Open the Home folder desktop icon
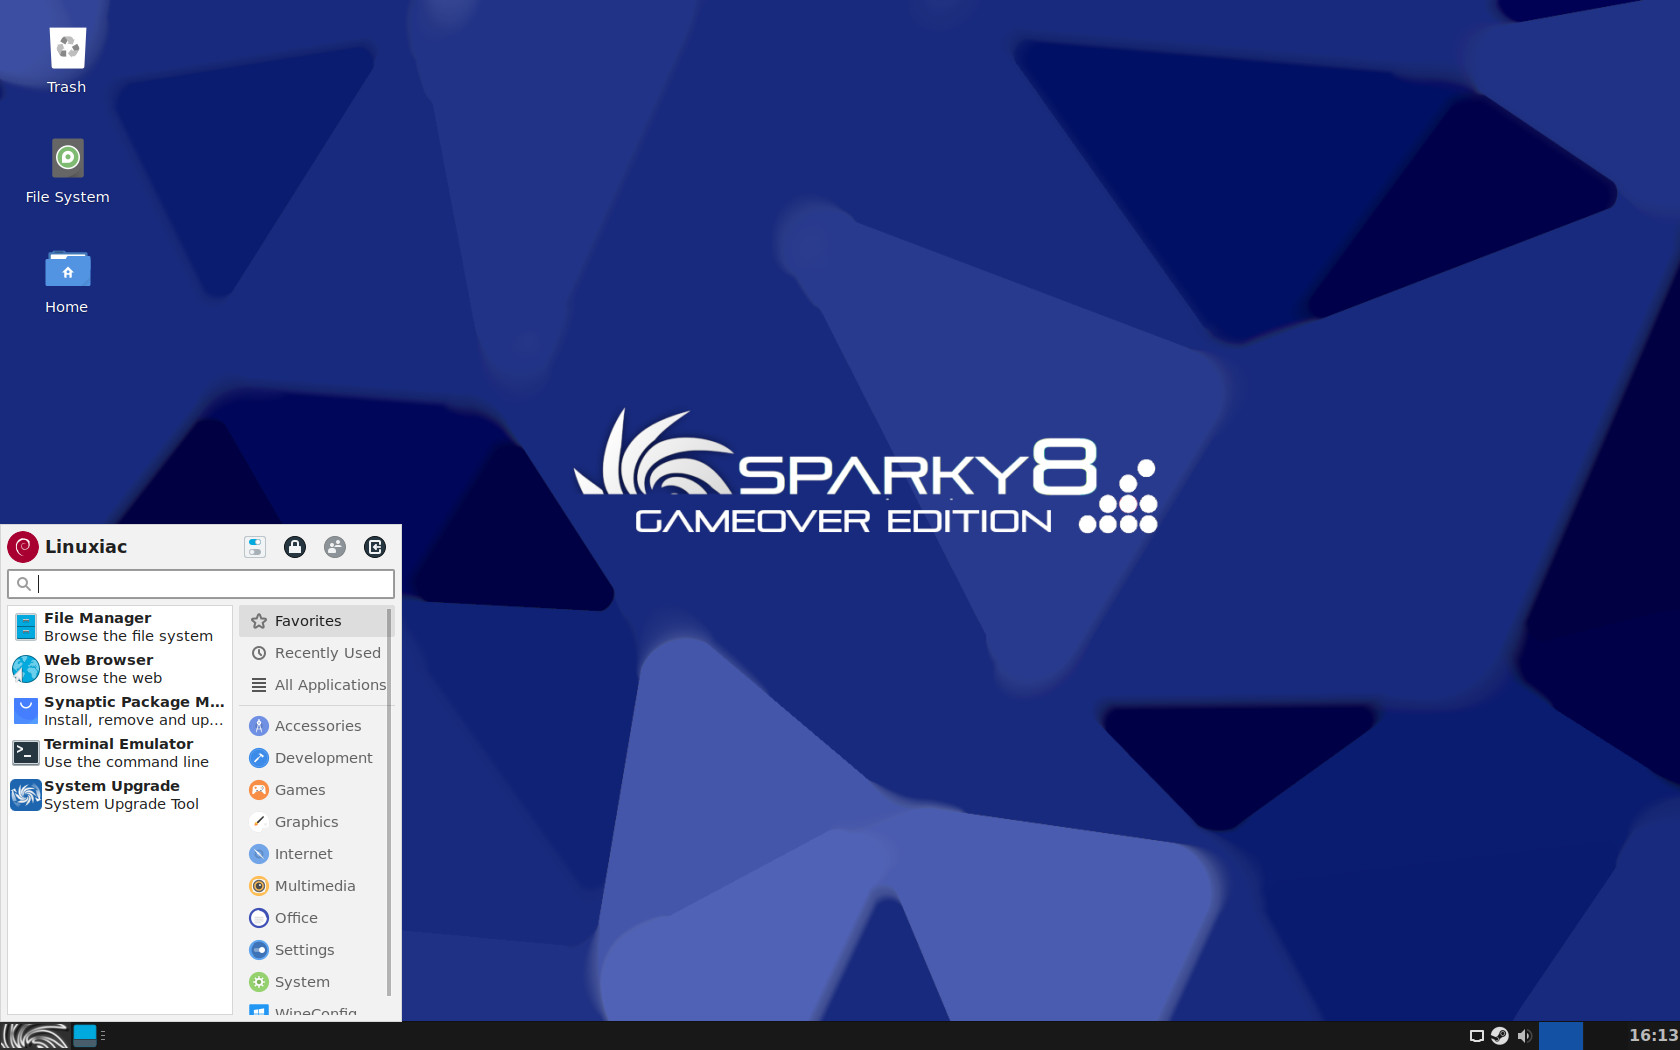This screenshot has width=1680, height=1050. click(67, 280)
